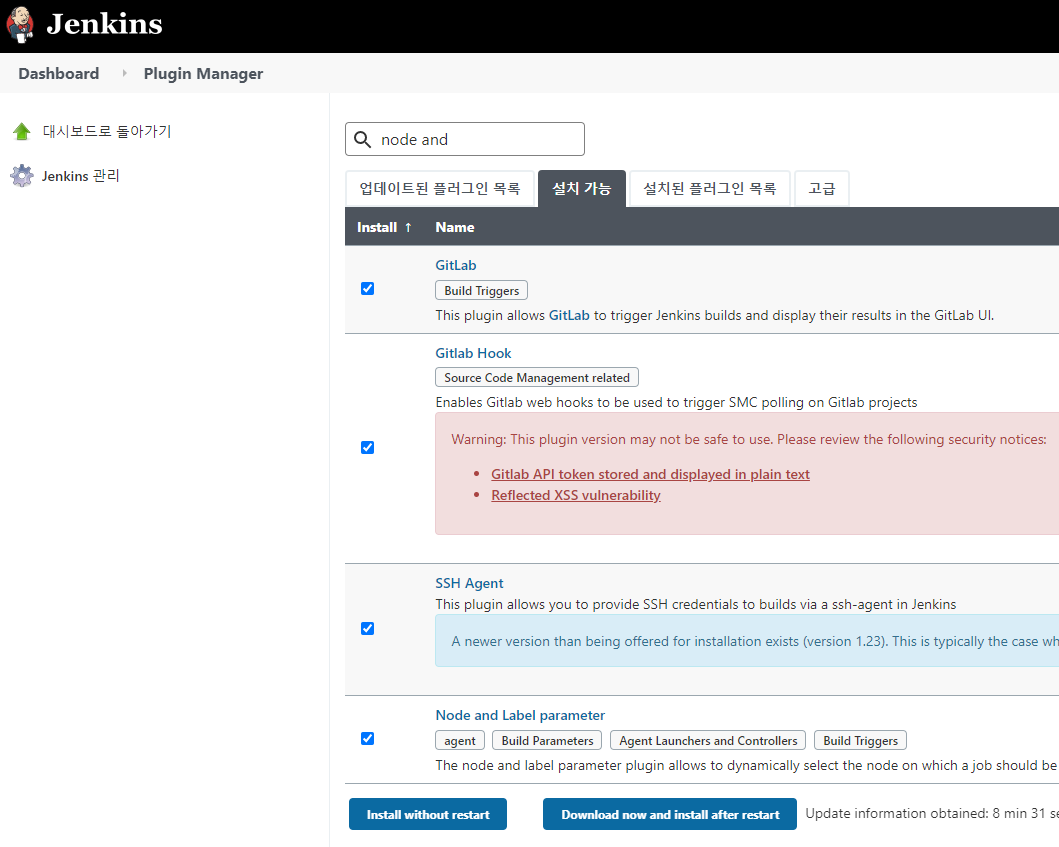The image size is (1059, 847).
Task: Click Build Triggers tag under Node and Label
Action: point(860,741)
